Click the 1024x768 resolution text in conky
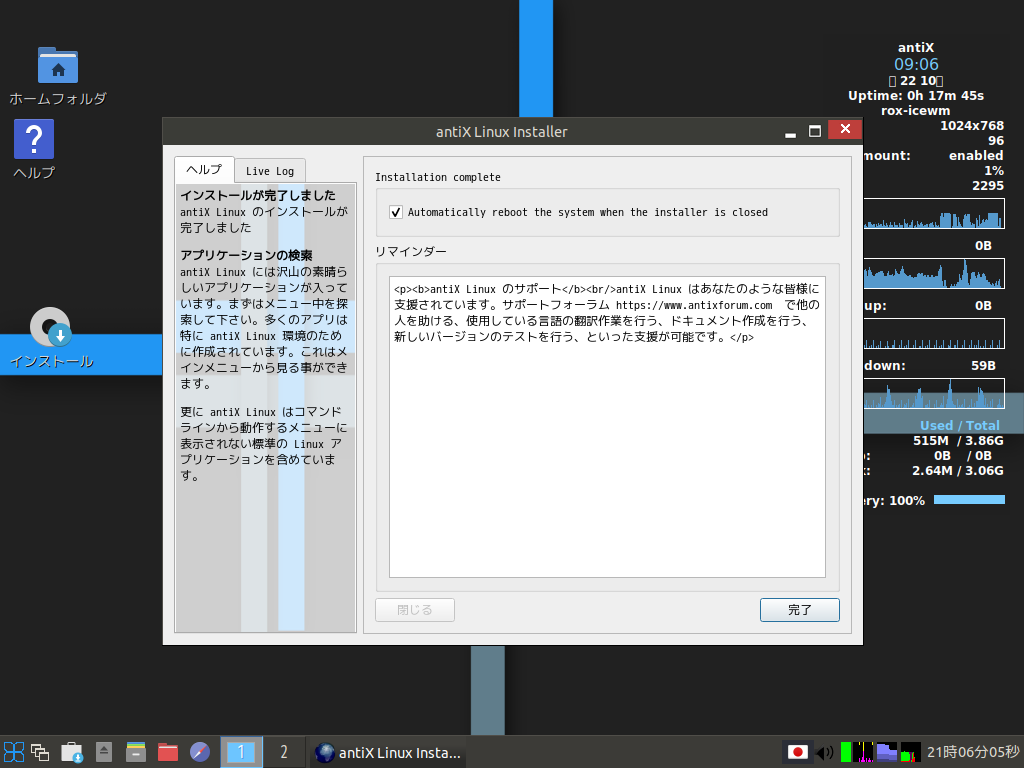This screenshot has width=1024, height=768. (972, 125)
